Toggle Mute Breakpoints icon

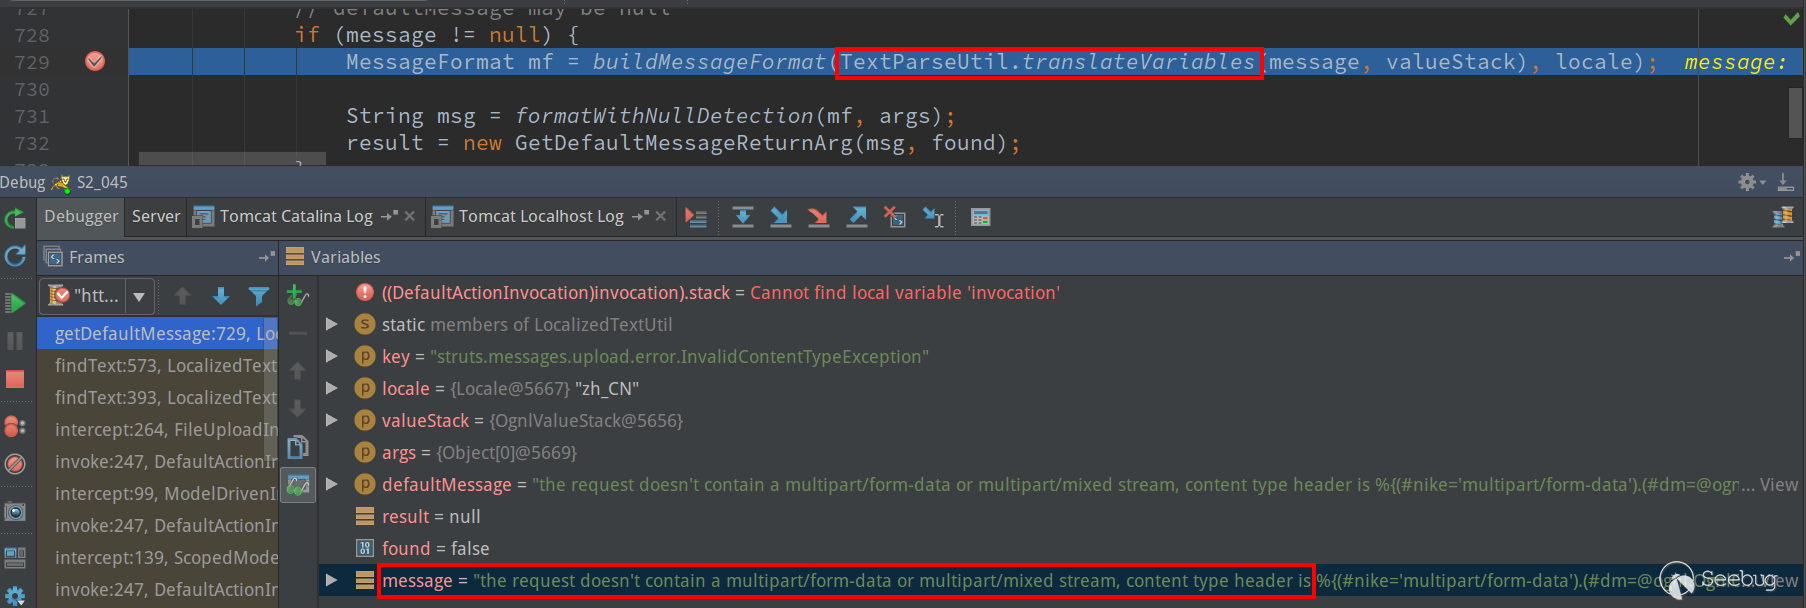(x=15, y=464)
